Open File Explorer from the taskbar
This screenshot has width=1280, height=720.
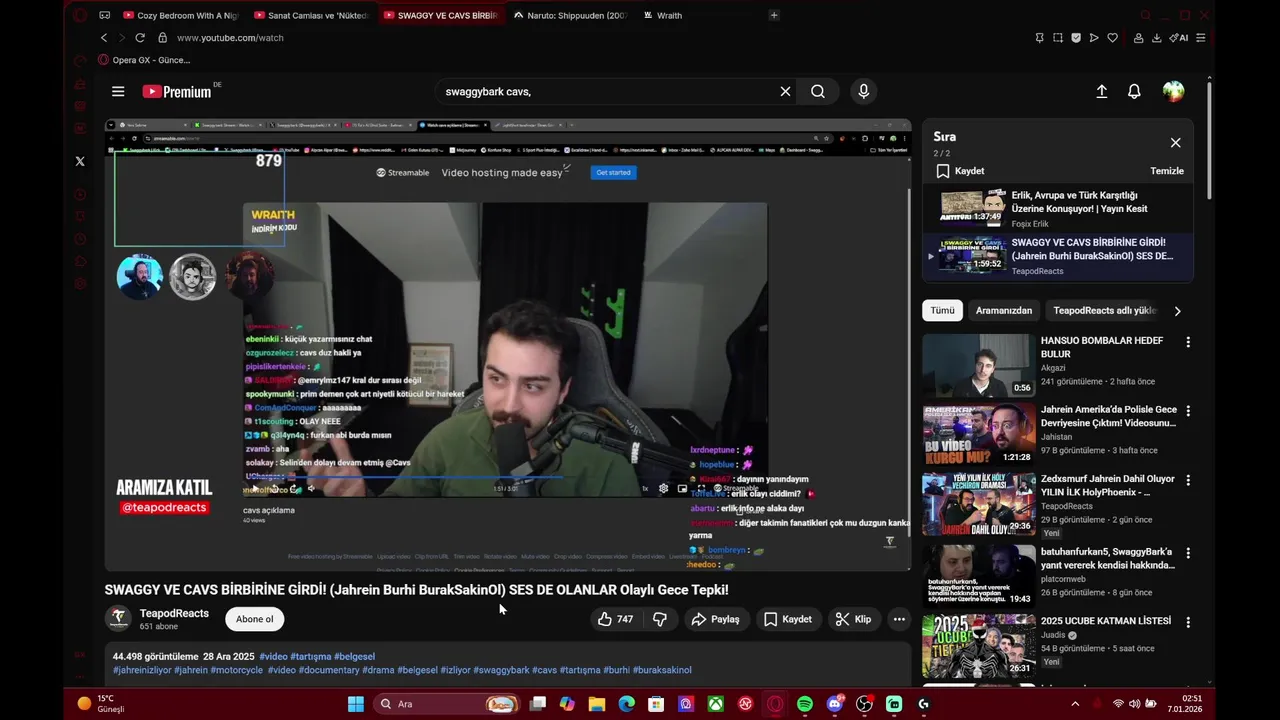tap(597, 704)
